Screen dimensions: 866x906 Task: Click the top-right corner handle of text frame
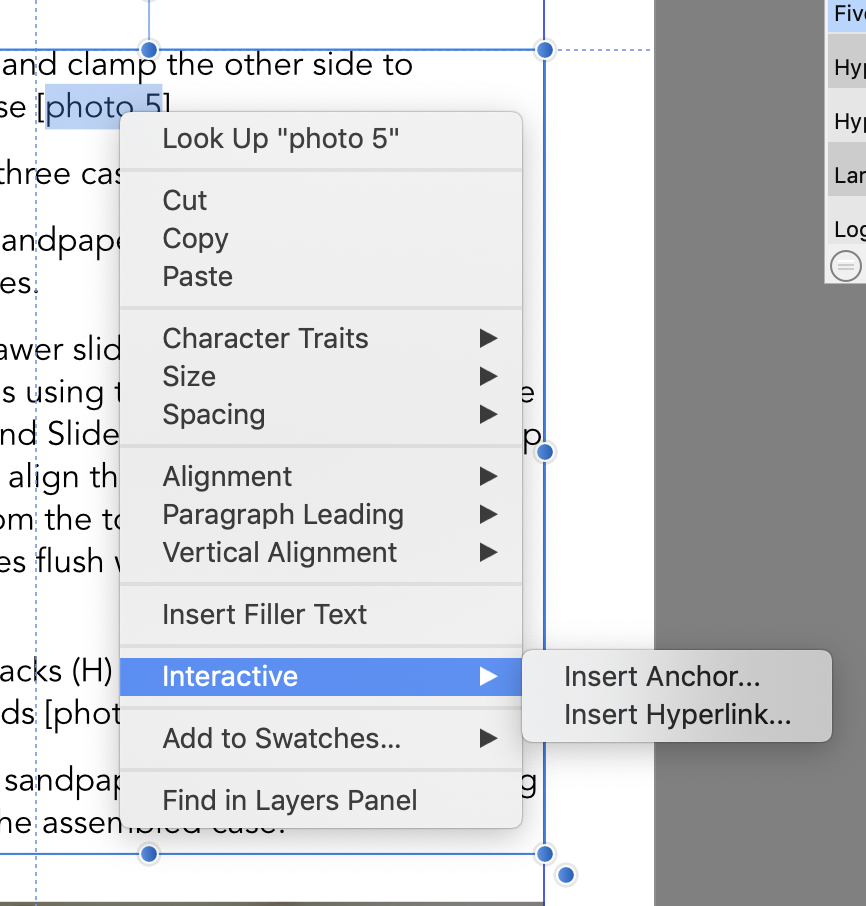pyautogui.click(x=544, y=50)
